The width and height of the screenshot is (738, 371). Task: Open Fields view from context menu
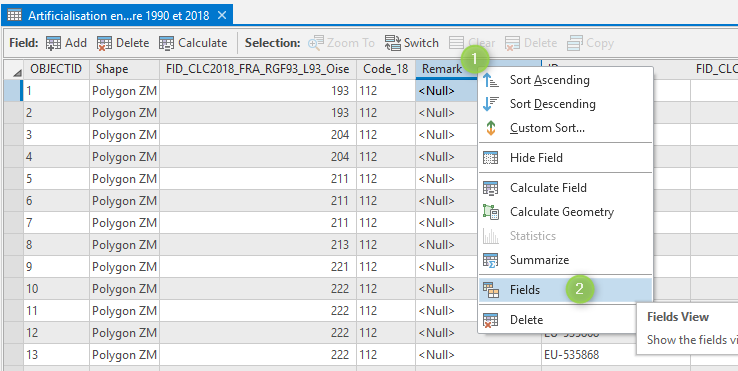565,290
